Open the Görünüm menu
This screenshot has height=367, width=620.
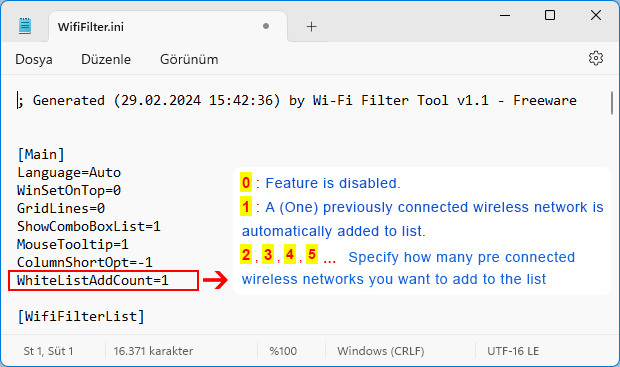pyautogui.click(x=189, y=59)
